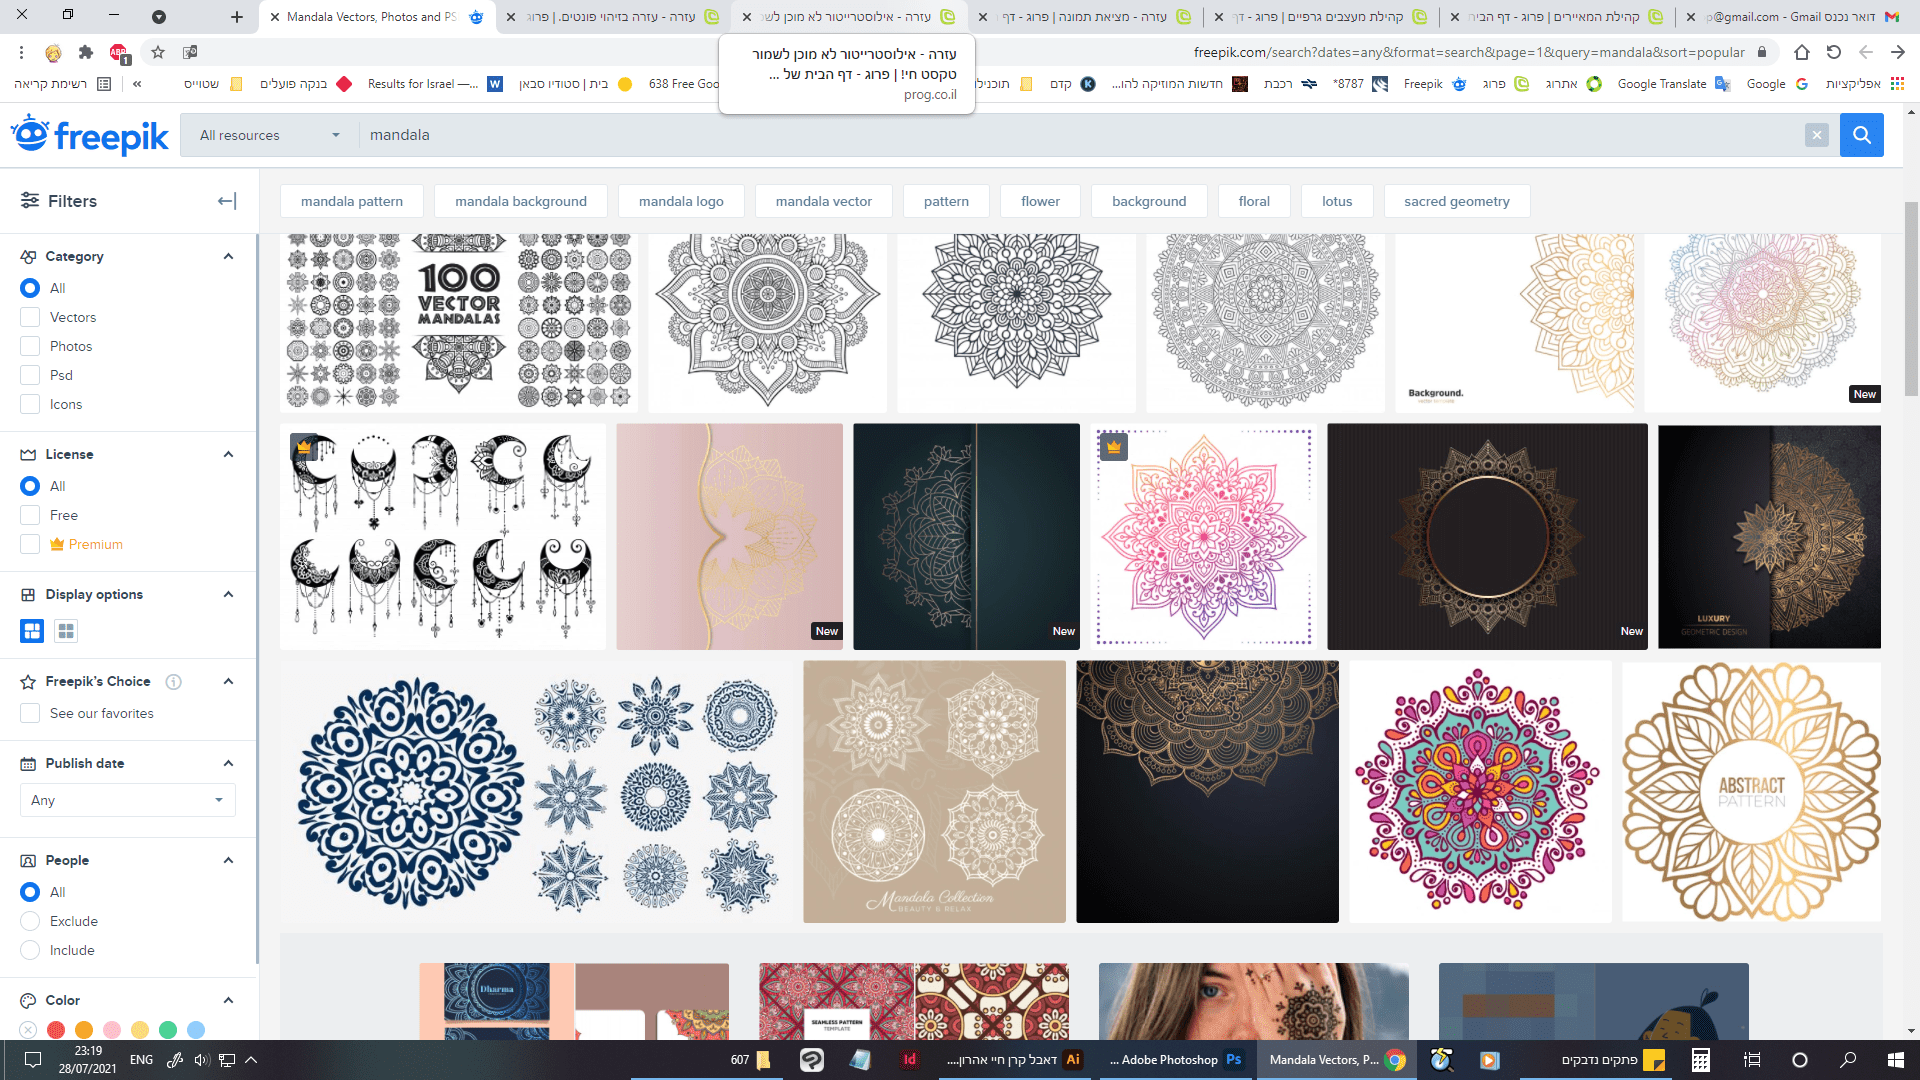Collapse the Category filter section
1920x1080 pixels.
[228, 256]
